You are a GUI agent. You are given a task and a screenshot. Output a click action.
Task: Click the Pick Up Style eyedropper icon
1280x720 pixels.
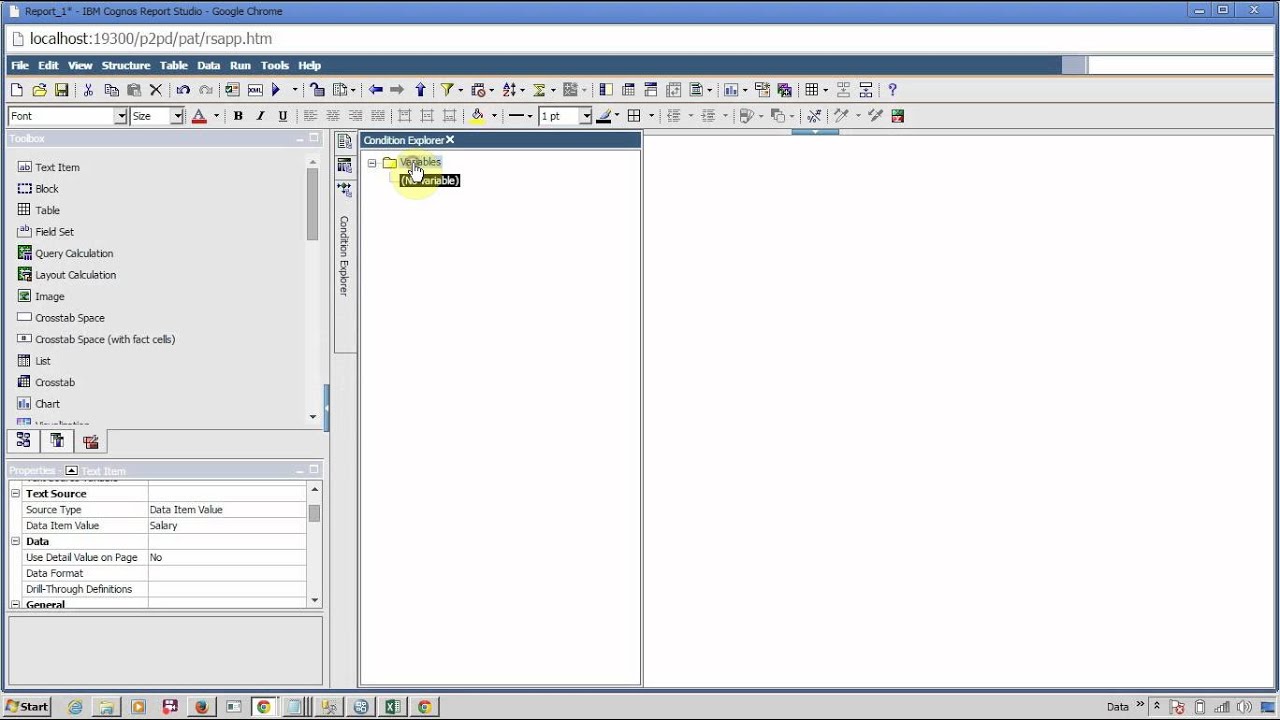[x=841, y=116]
